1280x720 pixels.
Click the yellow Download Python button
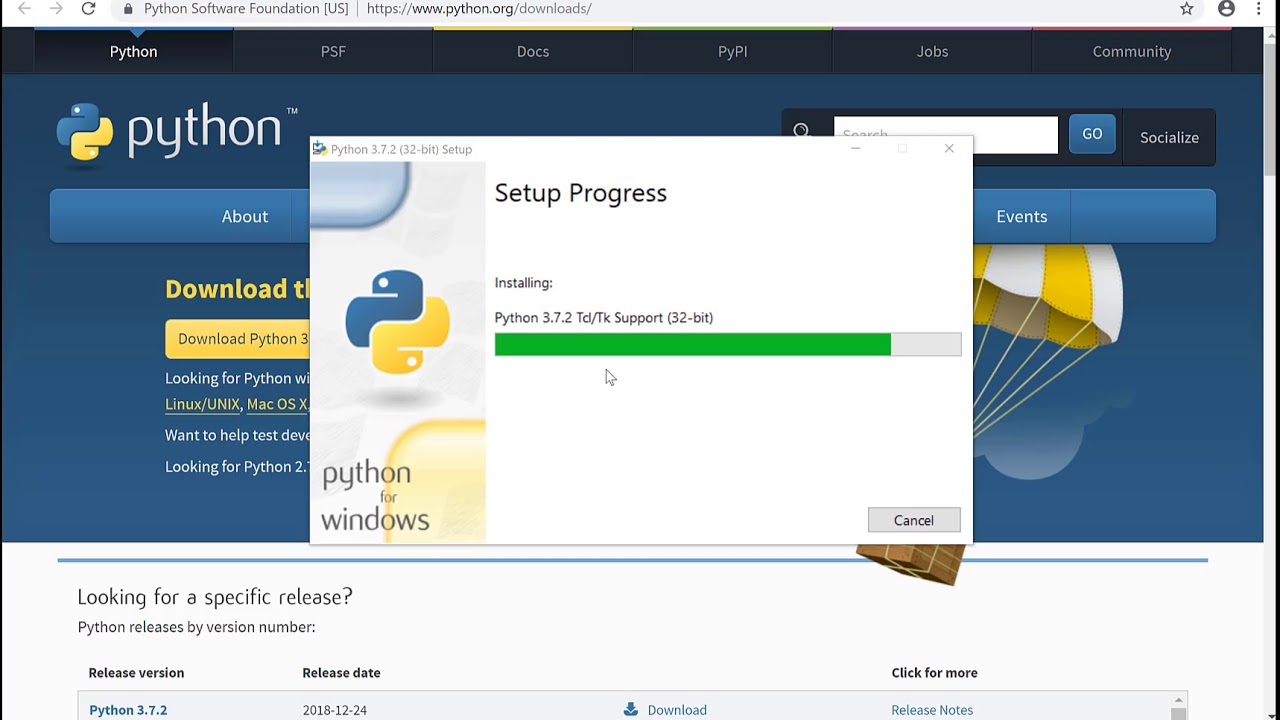[238, 339]
